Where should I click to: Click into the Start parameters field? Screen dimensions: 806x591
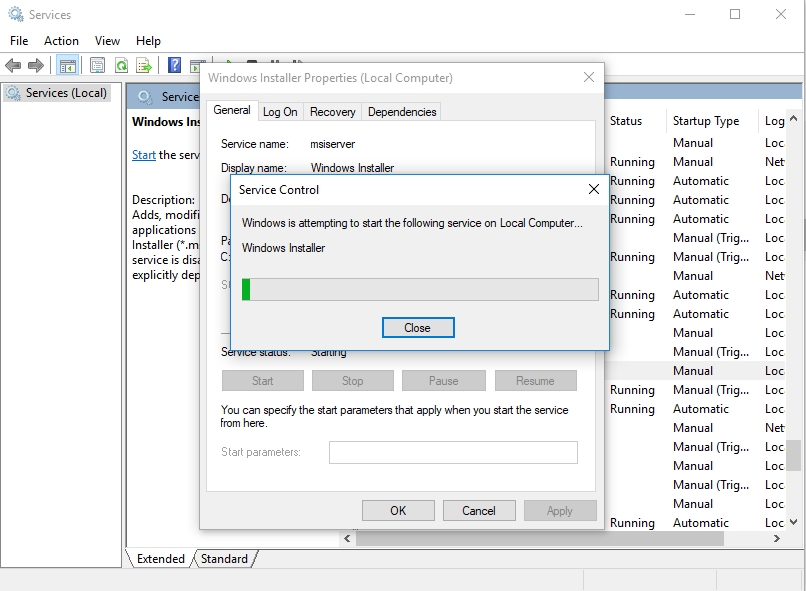pyautogui.click(x=453, y=452)
